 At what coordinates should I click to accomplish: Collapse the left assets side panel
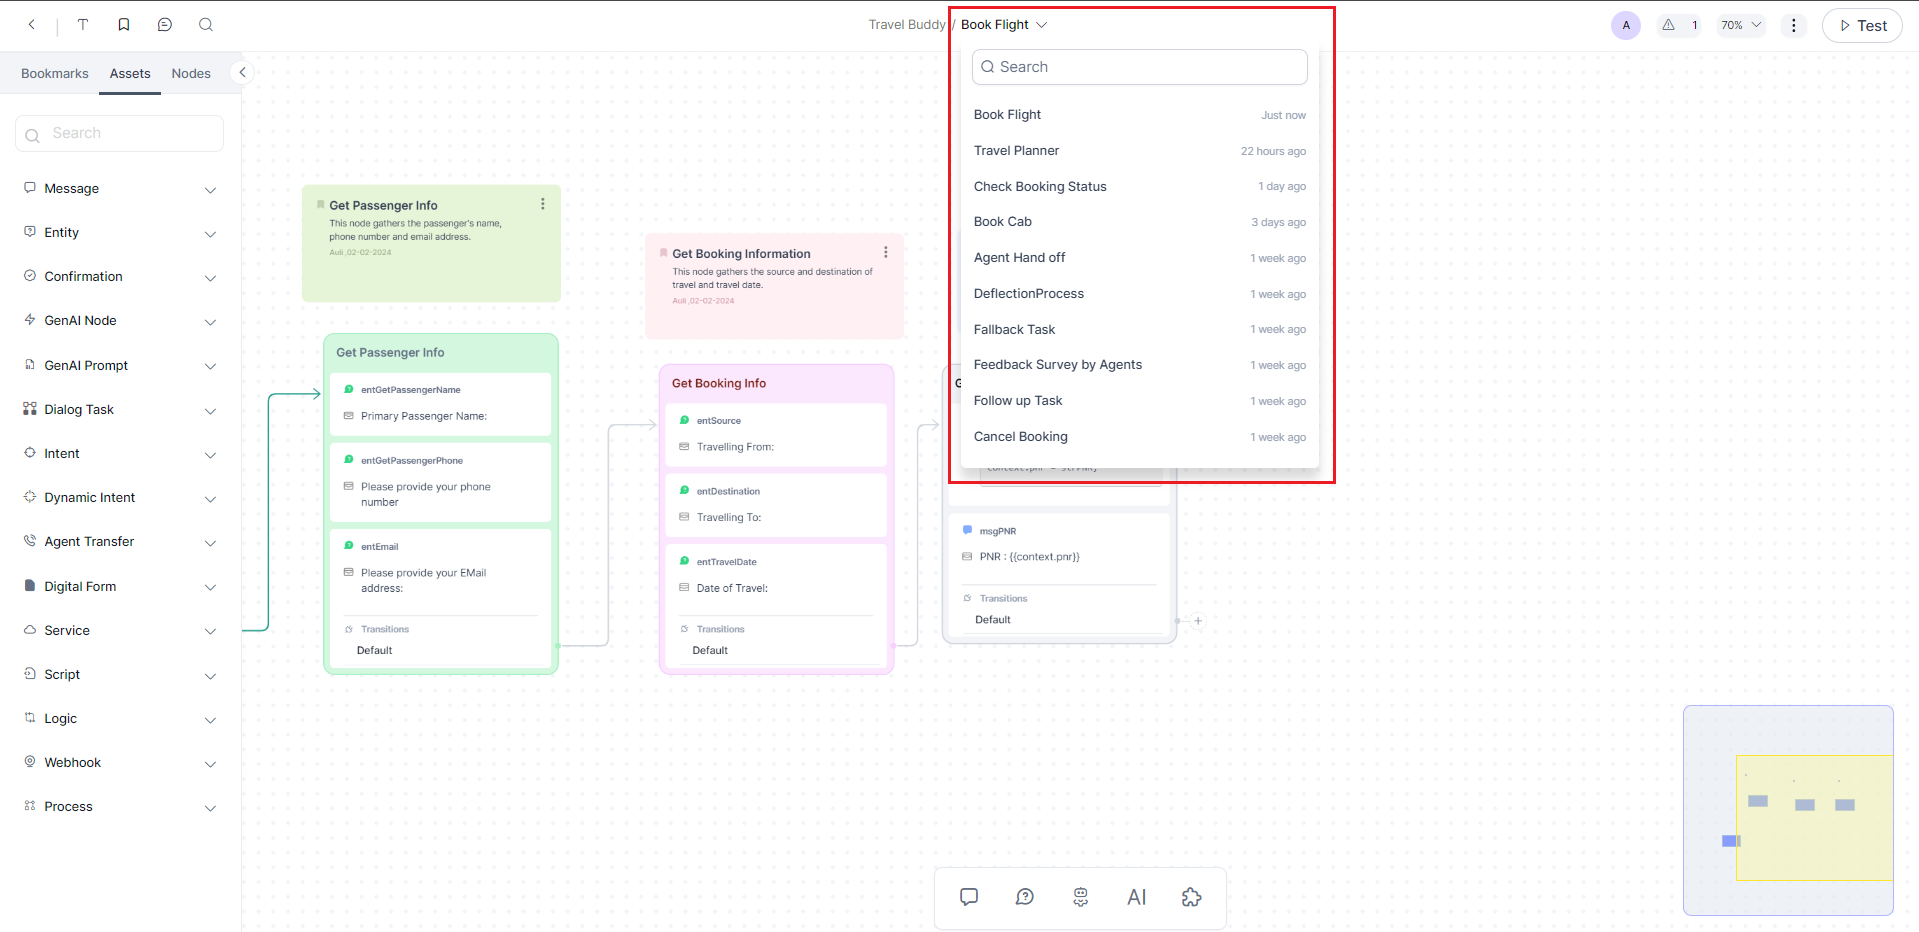242,72
